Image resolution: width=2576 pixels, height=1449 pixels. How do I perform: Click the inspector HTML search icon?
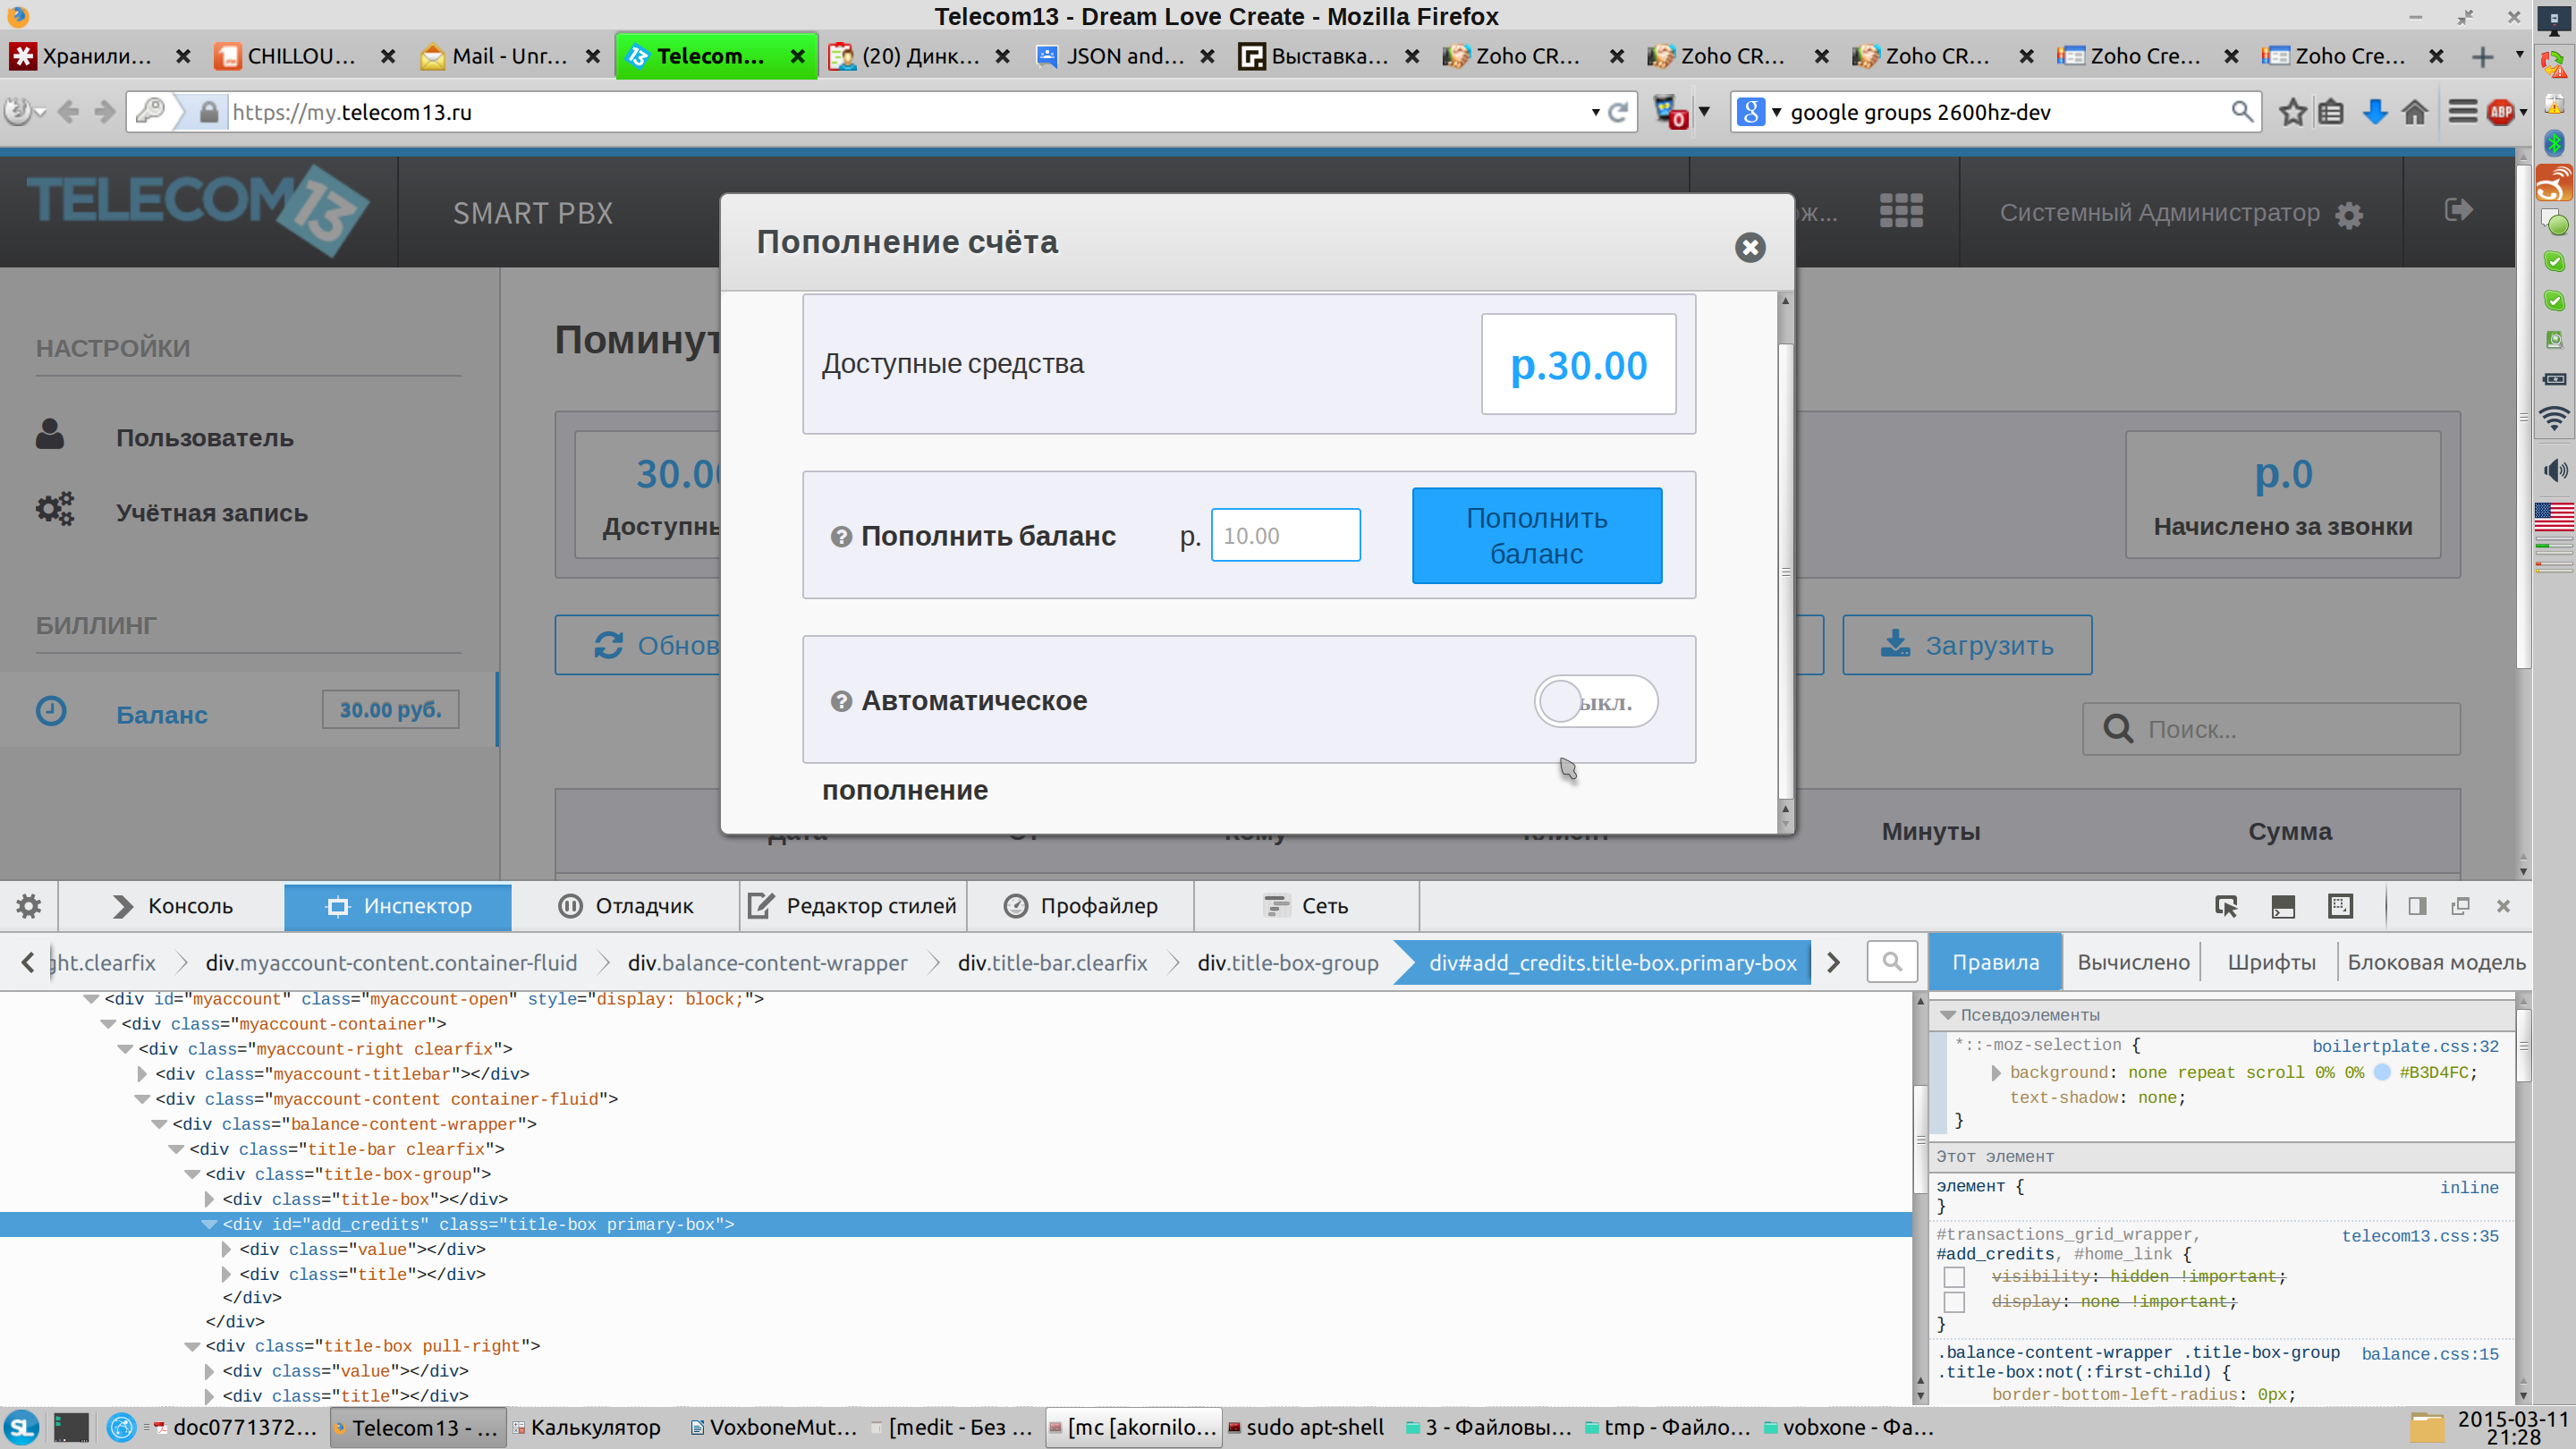pyautogui.click(x=1891, y=962)
